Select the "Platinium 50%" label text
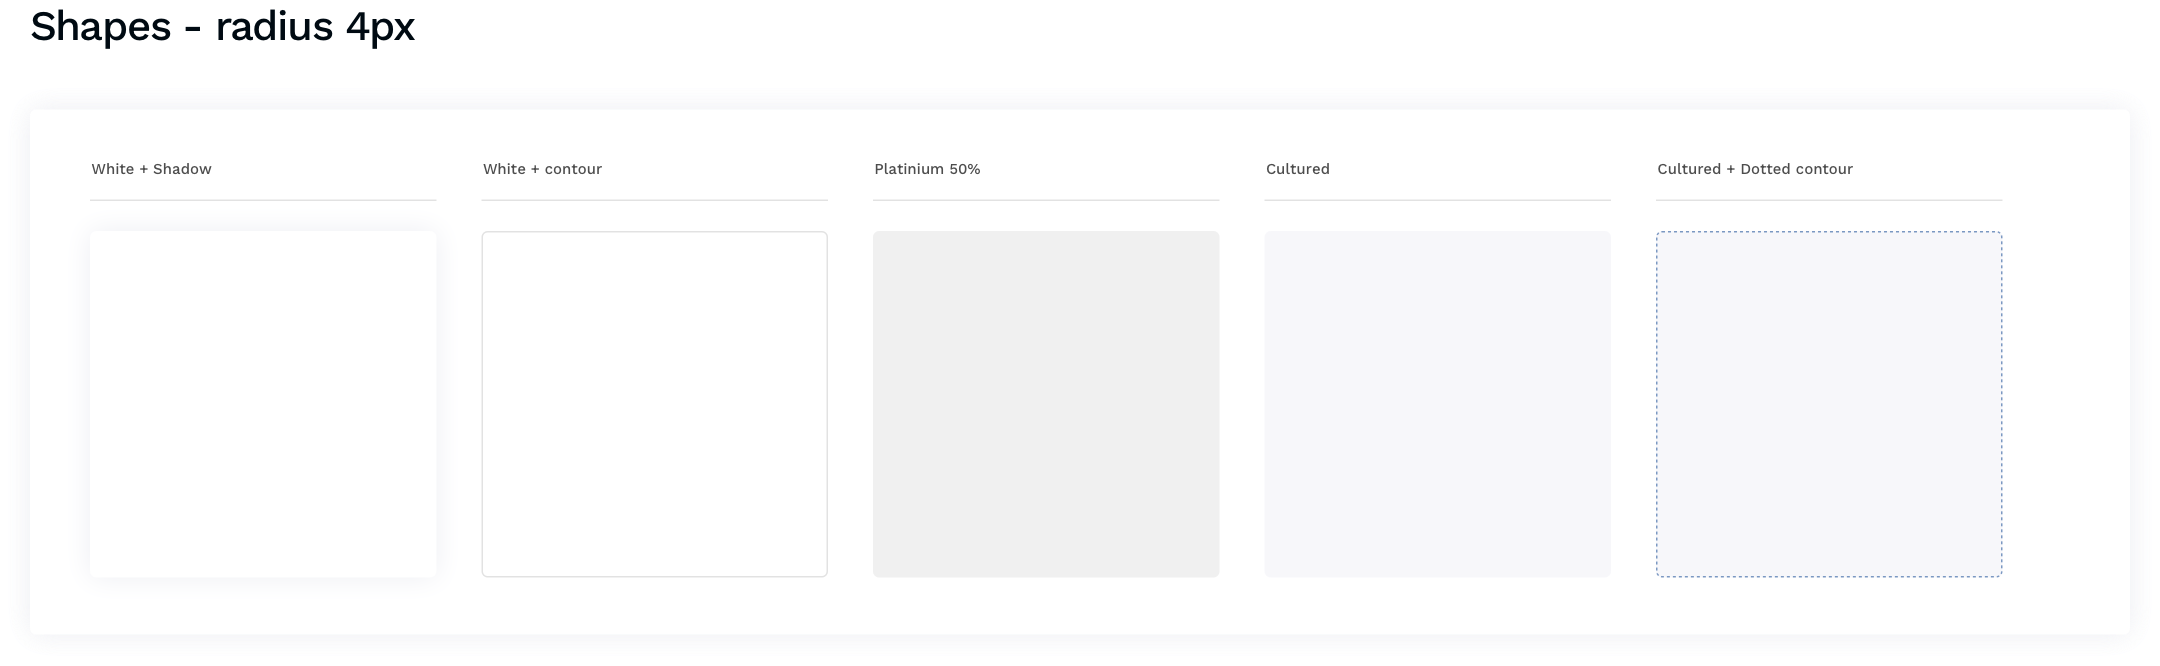Screen dimensions: 2160x666 927,169
